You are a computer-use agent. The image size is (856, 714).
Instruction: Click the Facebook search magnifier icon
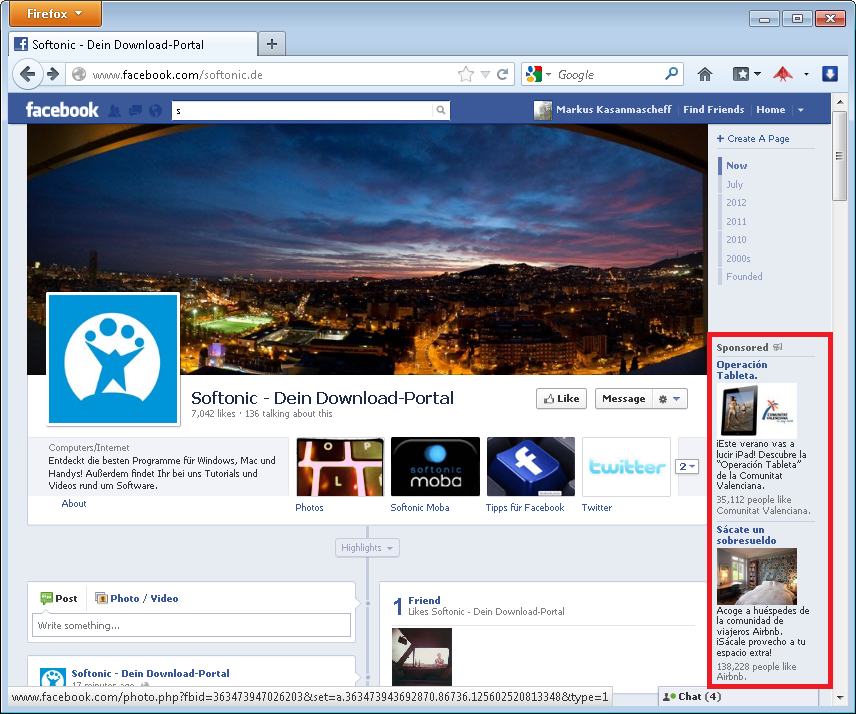pos(440,110)
